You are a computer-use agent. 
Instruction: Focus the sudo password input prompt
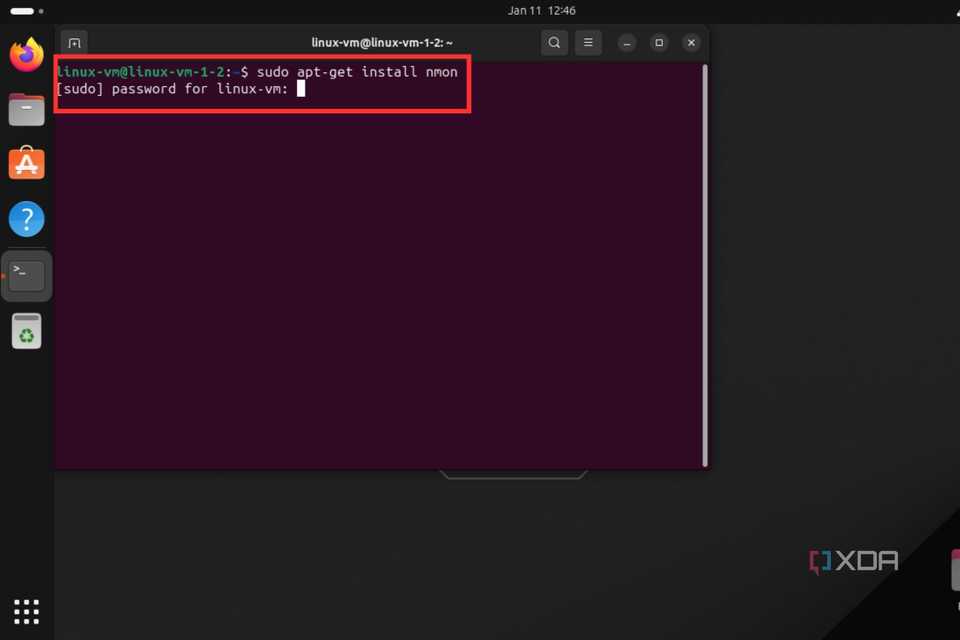(x=300, y=89)
